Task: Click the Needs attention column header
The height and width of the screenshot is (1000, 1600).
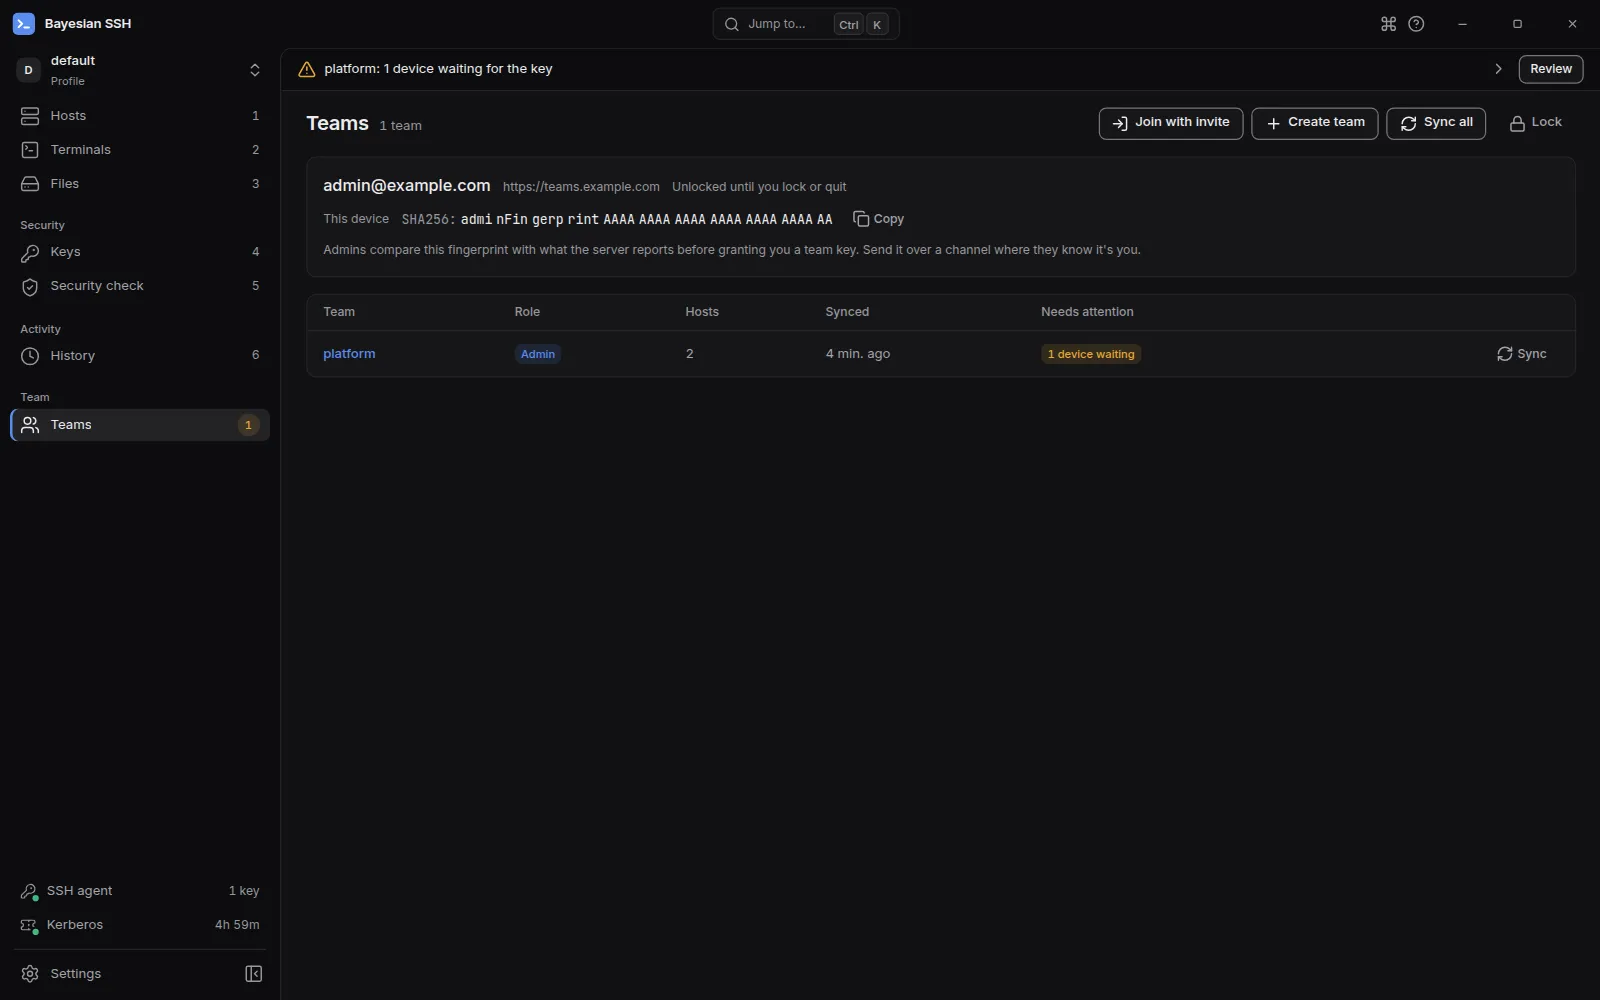Action: tap(1087, 312)
